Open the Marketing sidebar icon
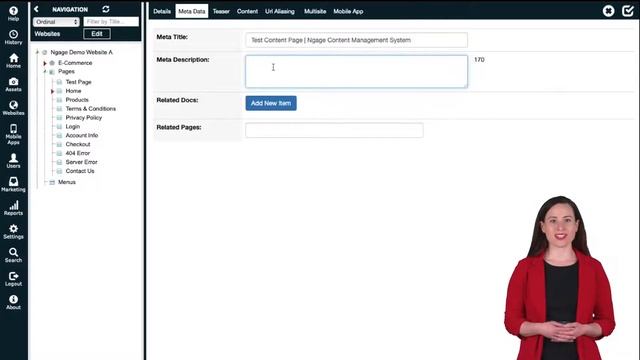The image size is (640, 360). point(13,184)
